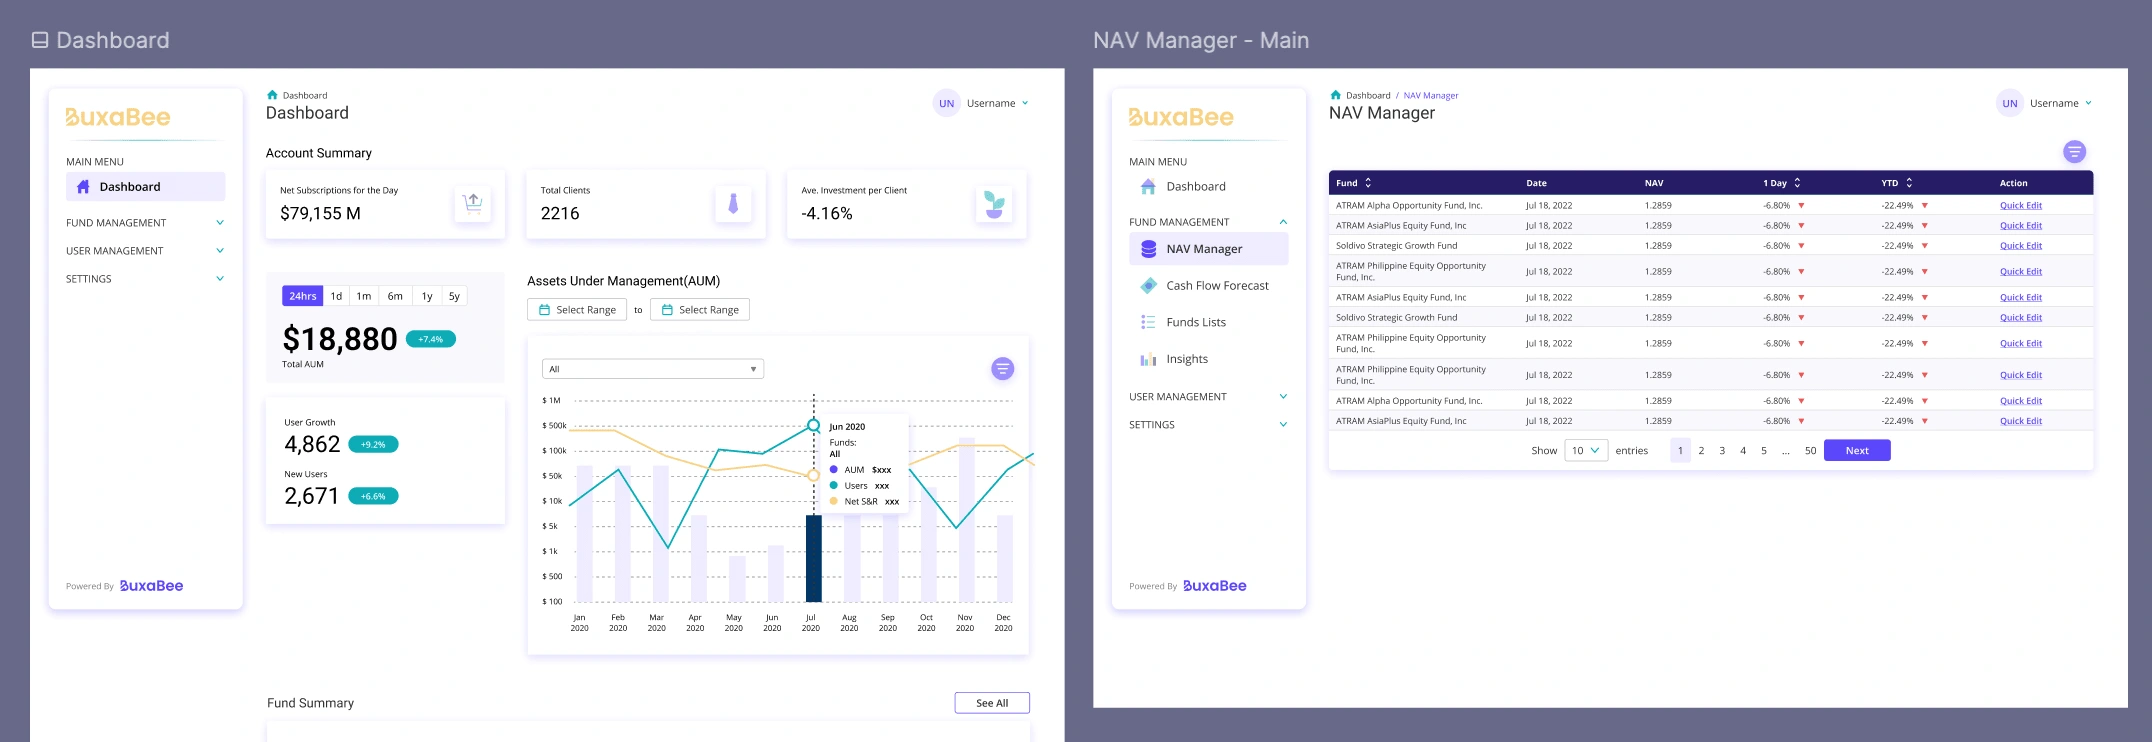Click the teal chart marker at Jun 2020

pos(814,426)
